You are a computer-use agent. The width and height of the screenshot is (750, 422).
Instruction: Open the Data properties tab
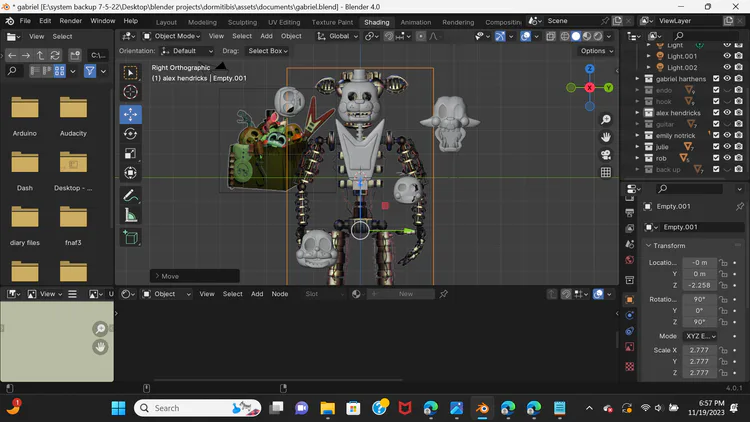[629, 347]
